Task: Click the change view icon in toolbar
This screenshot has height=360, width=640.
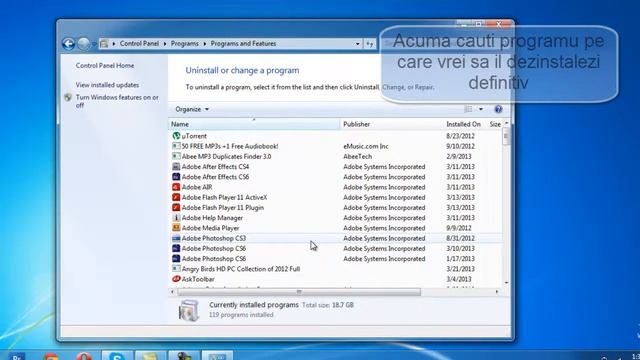Action: [x=468, y=109]
